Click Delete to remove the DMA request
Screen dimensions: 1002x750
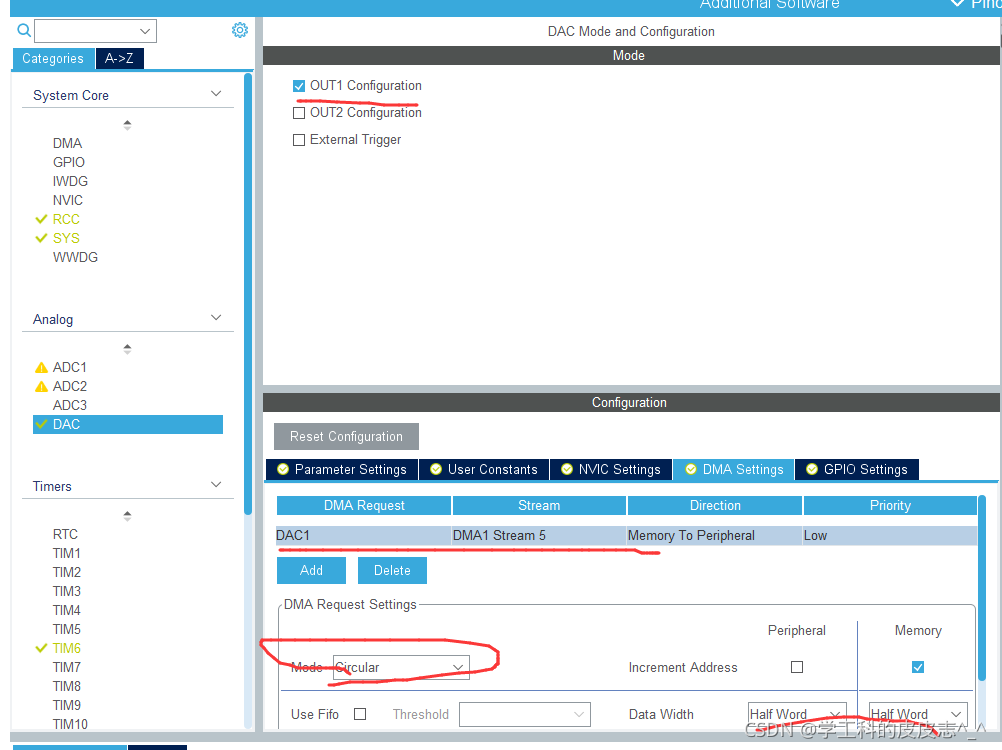coord(392,570)
